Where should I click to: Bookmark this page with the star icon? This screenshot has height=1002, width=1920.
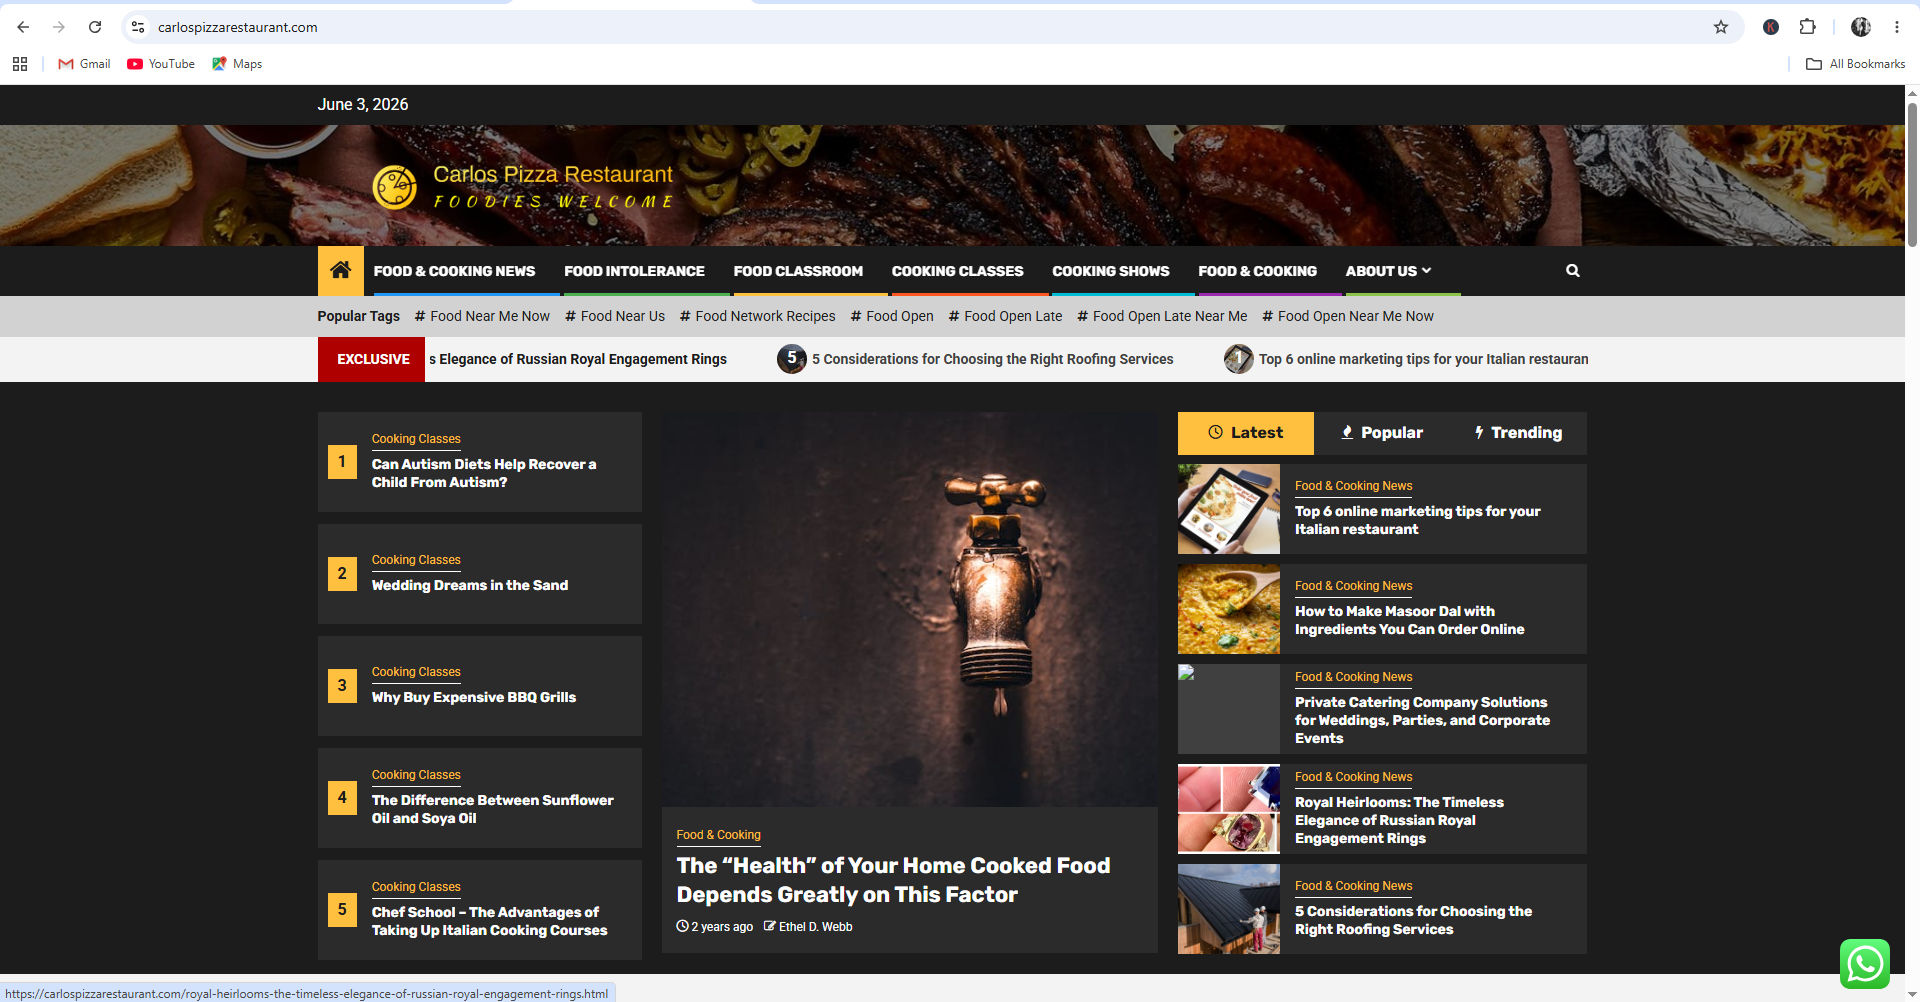(x=1721, y=27)
